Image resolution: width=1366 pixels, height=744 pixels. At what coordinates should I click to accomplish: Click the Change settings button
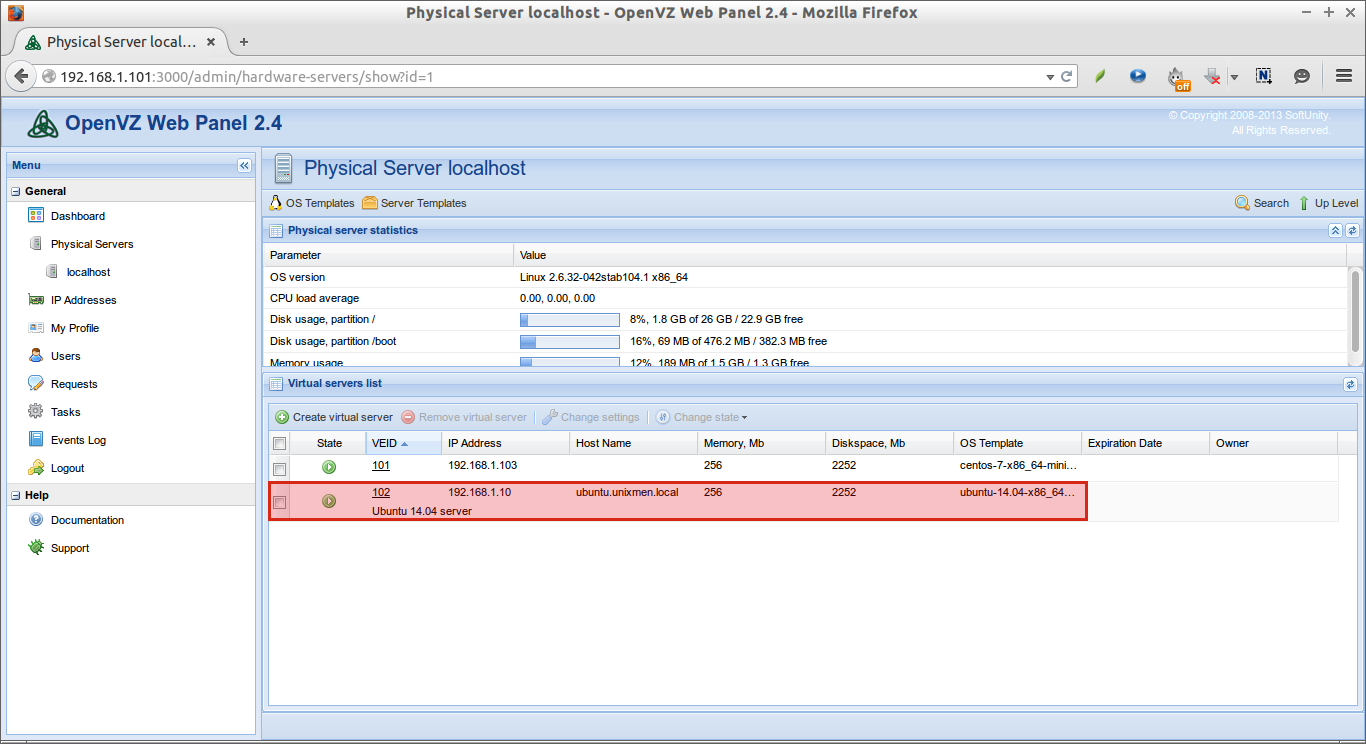point(591,417)
